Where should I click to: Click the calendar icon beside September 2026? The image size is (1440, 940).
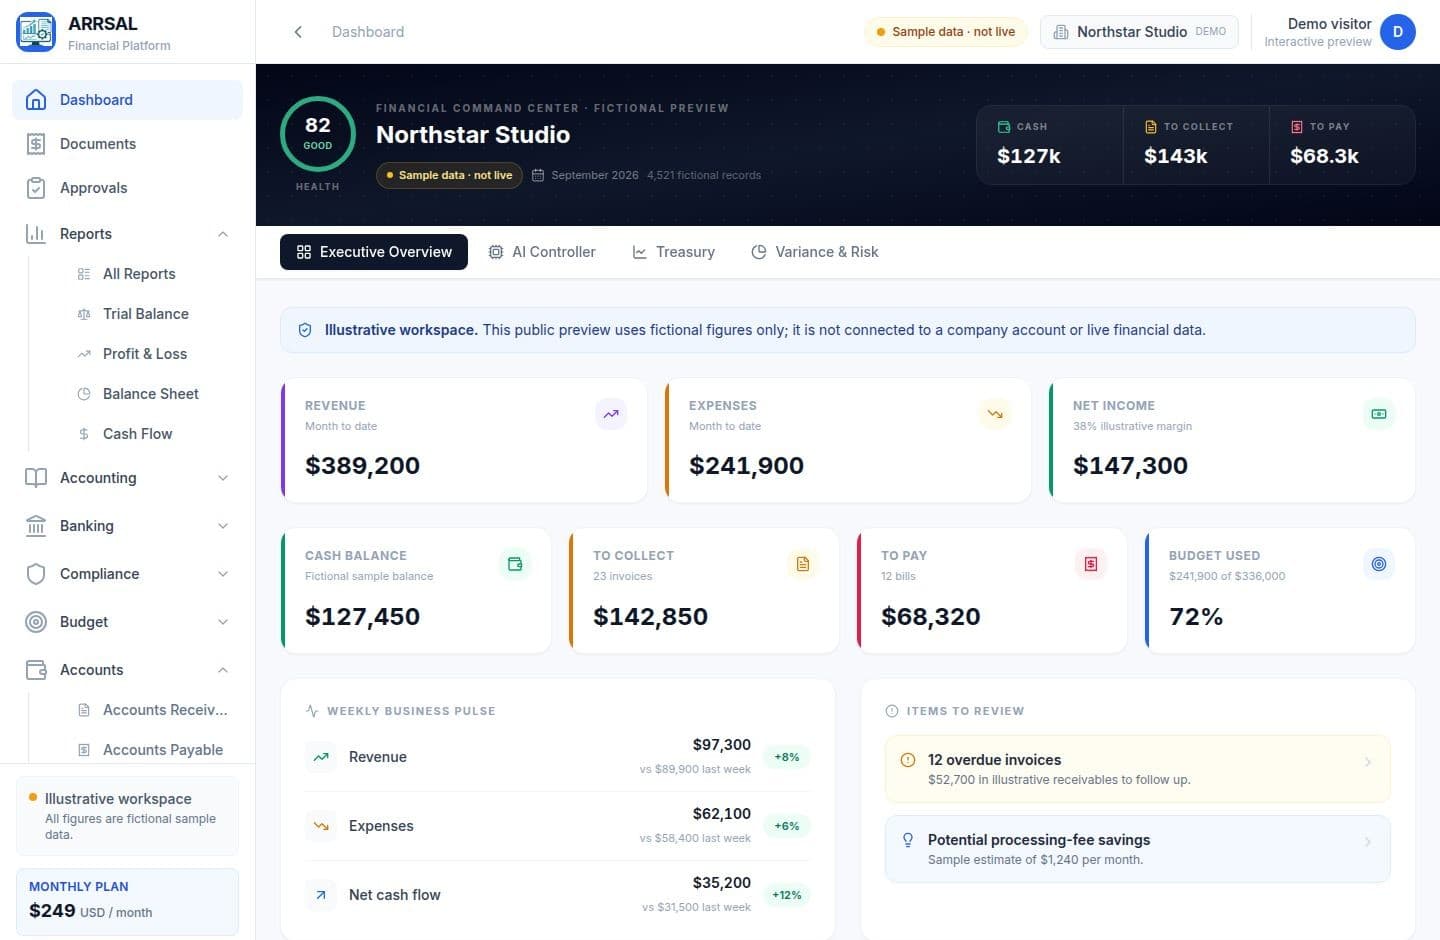[x=538, y=175]
